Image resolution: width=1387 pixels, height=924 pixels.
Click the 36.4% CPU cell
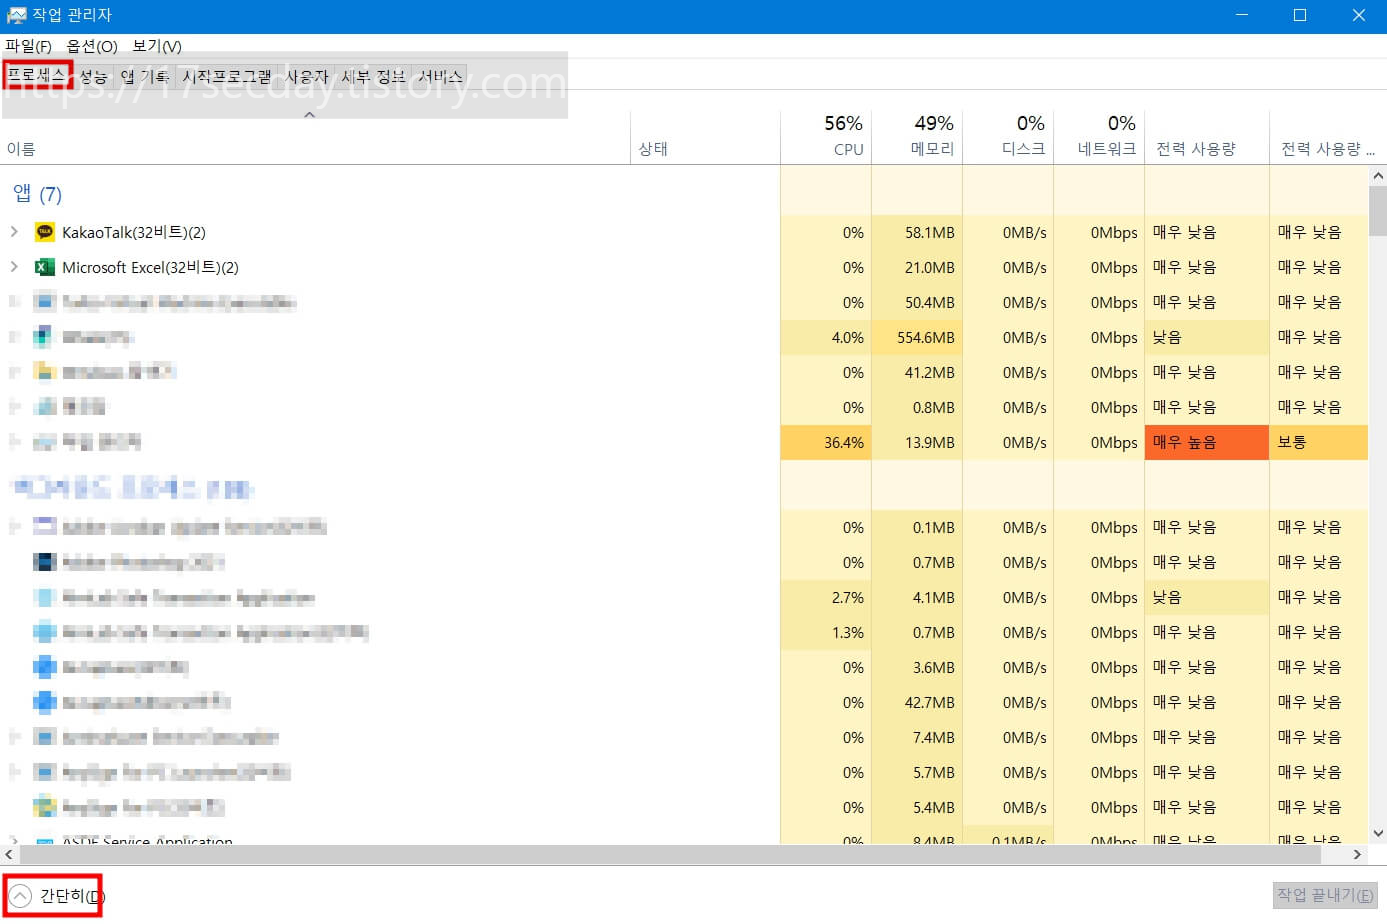tap(826, 442)
